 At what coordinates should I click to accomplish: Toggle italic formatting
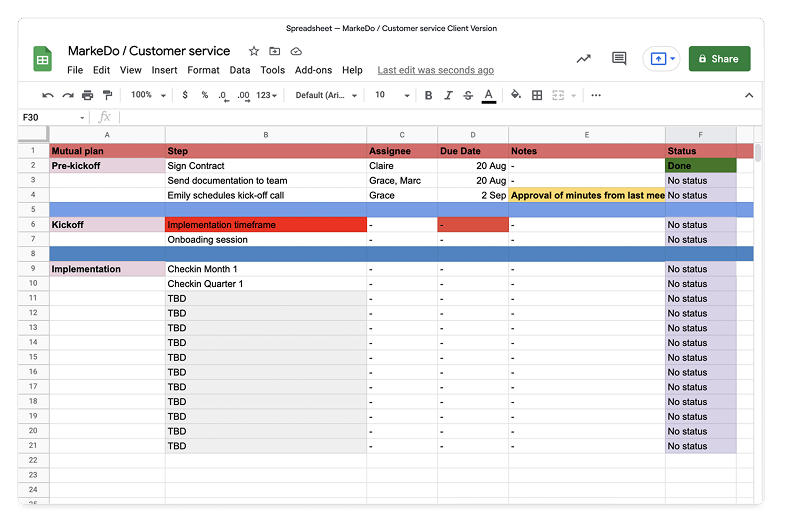(449, 95)
